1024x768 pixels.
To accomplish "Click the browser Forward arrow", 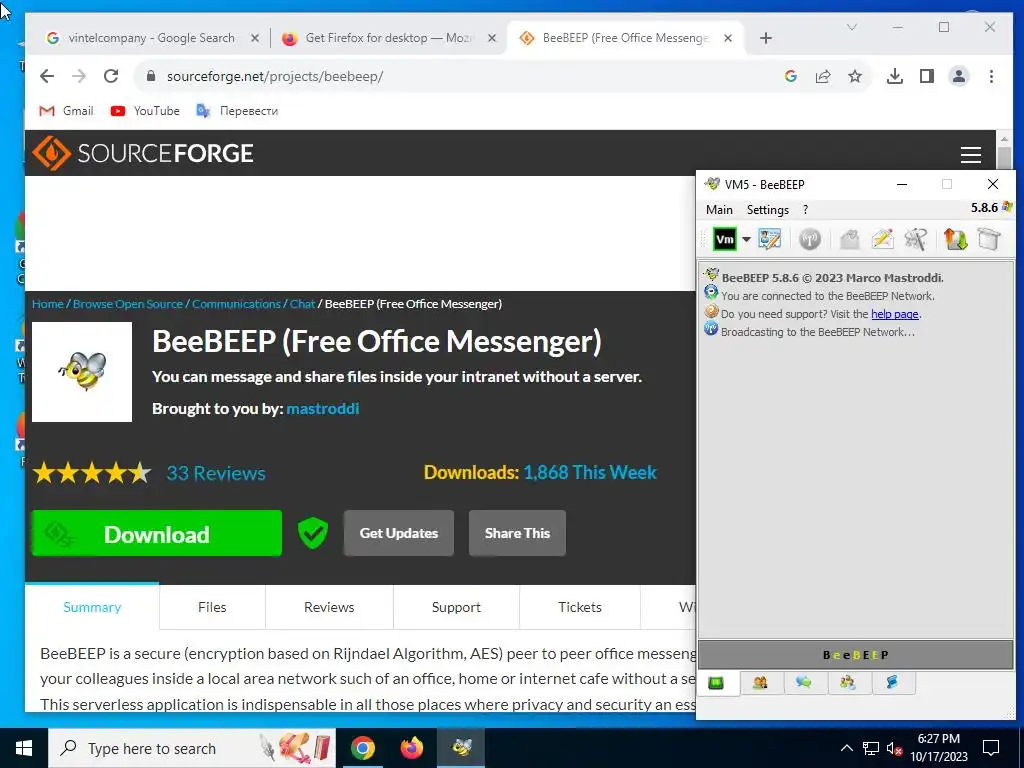I will tap(79, 76).
